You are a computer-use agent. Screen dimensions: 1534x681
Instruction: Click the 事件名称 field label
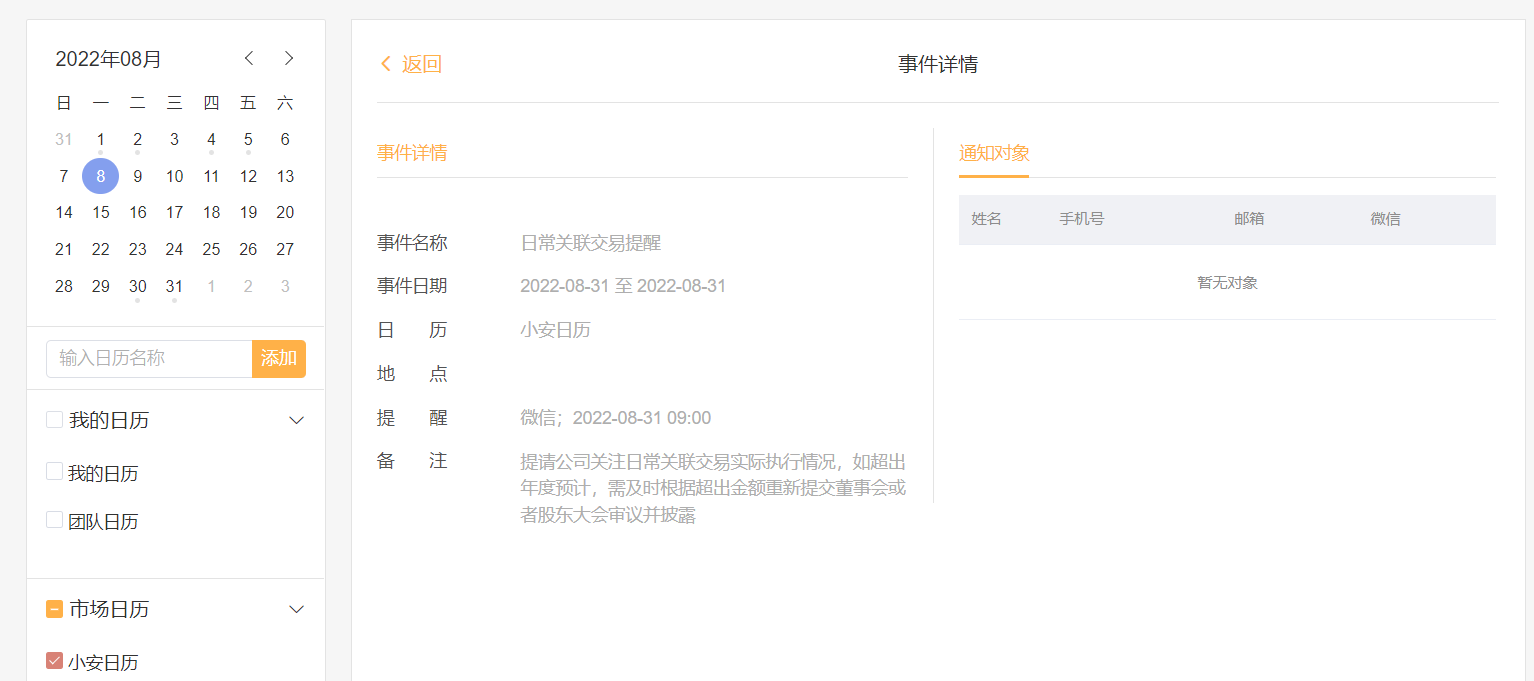coord(412,242)
